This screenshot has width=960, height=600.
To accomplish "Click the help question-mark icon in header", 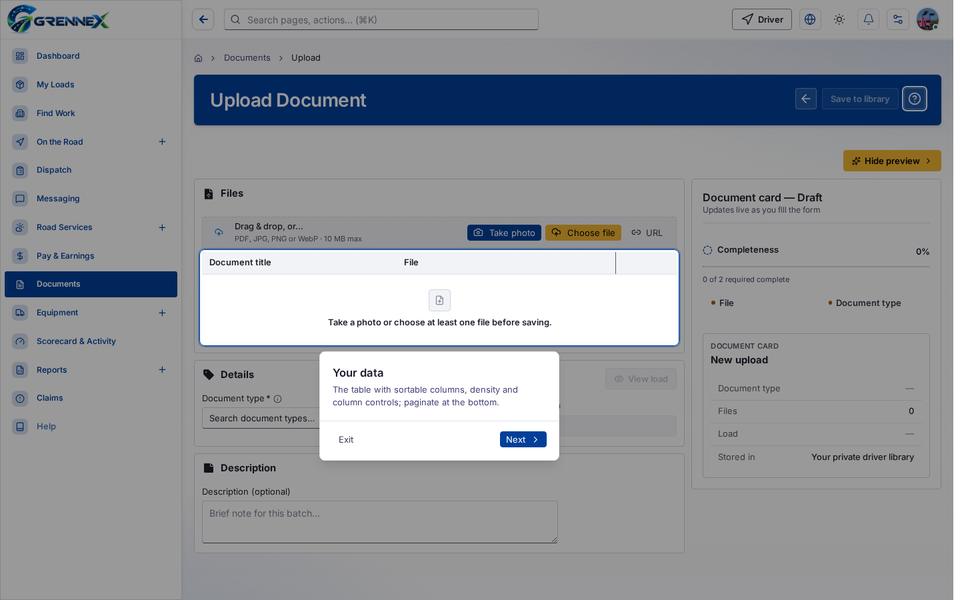I will pos(914,99).
